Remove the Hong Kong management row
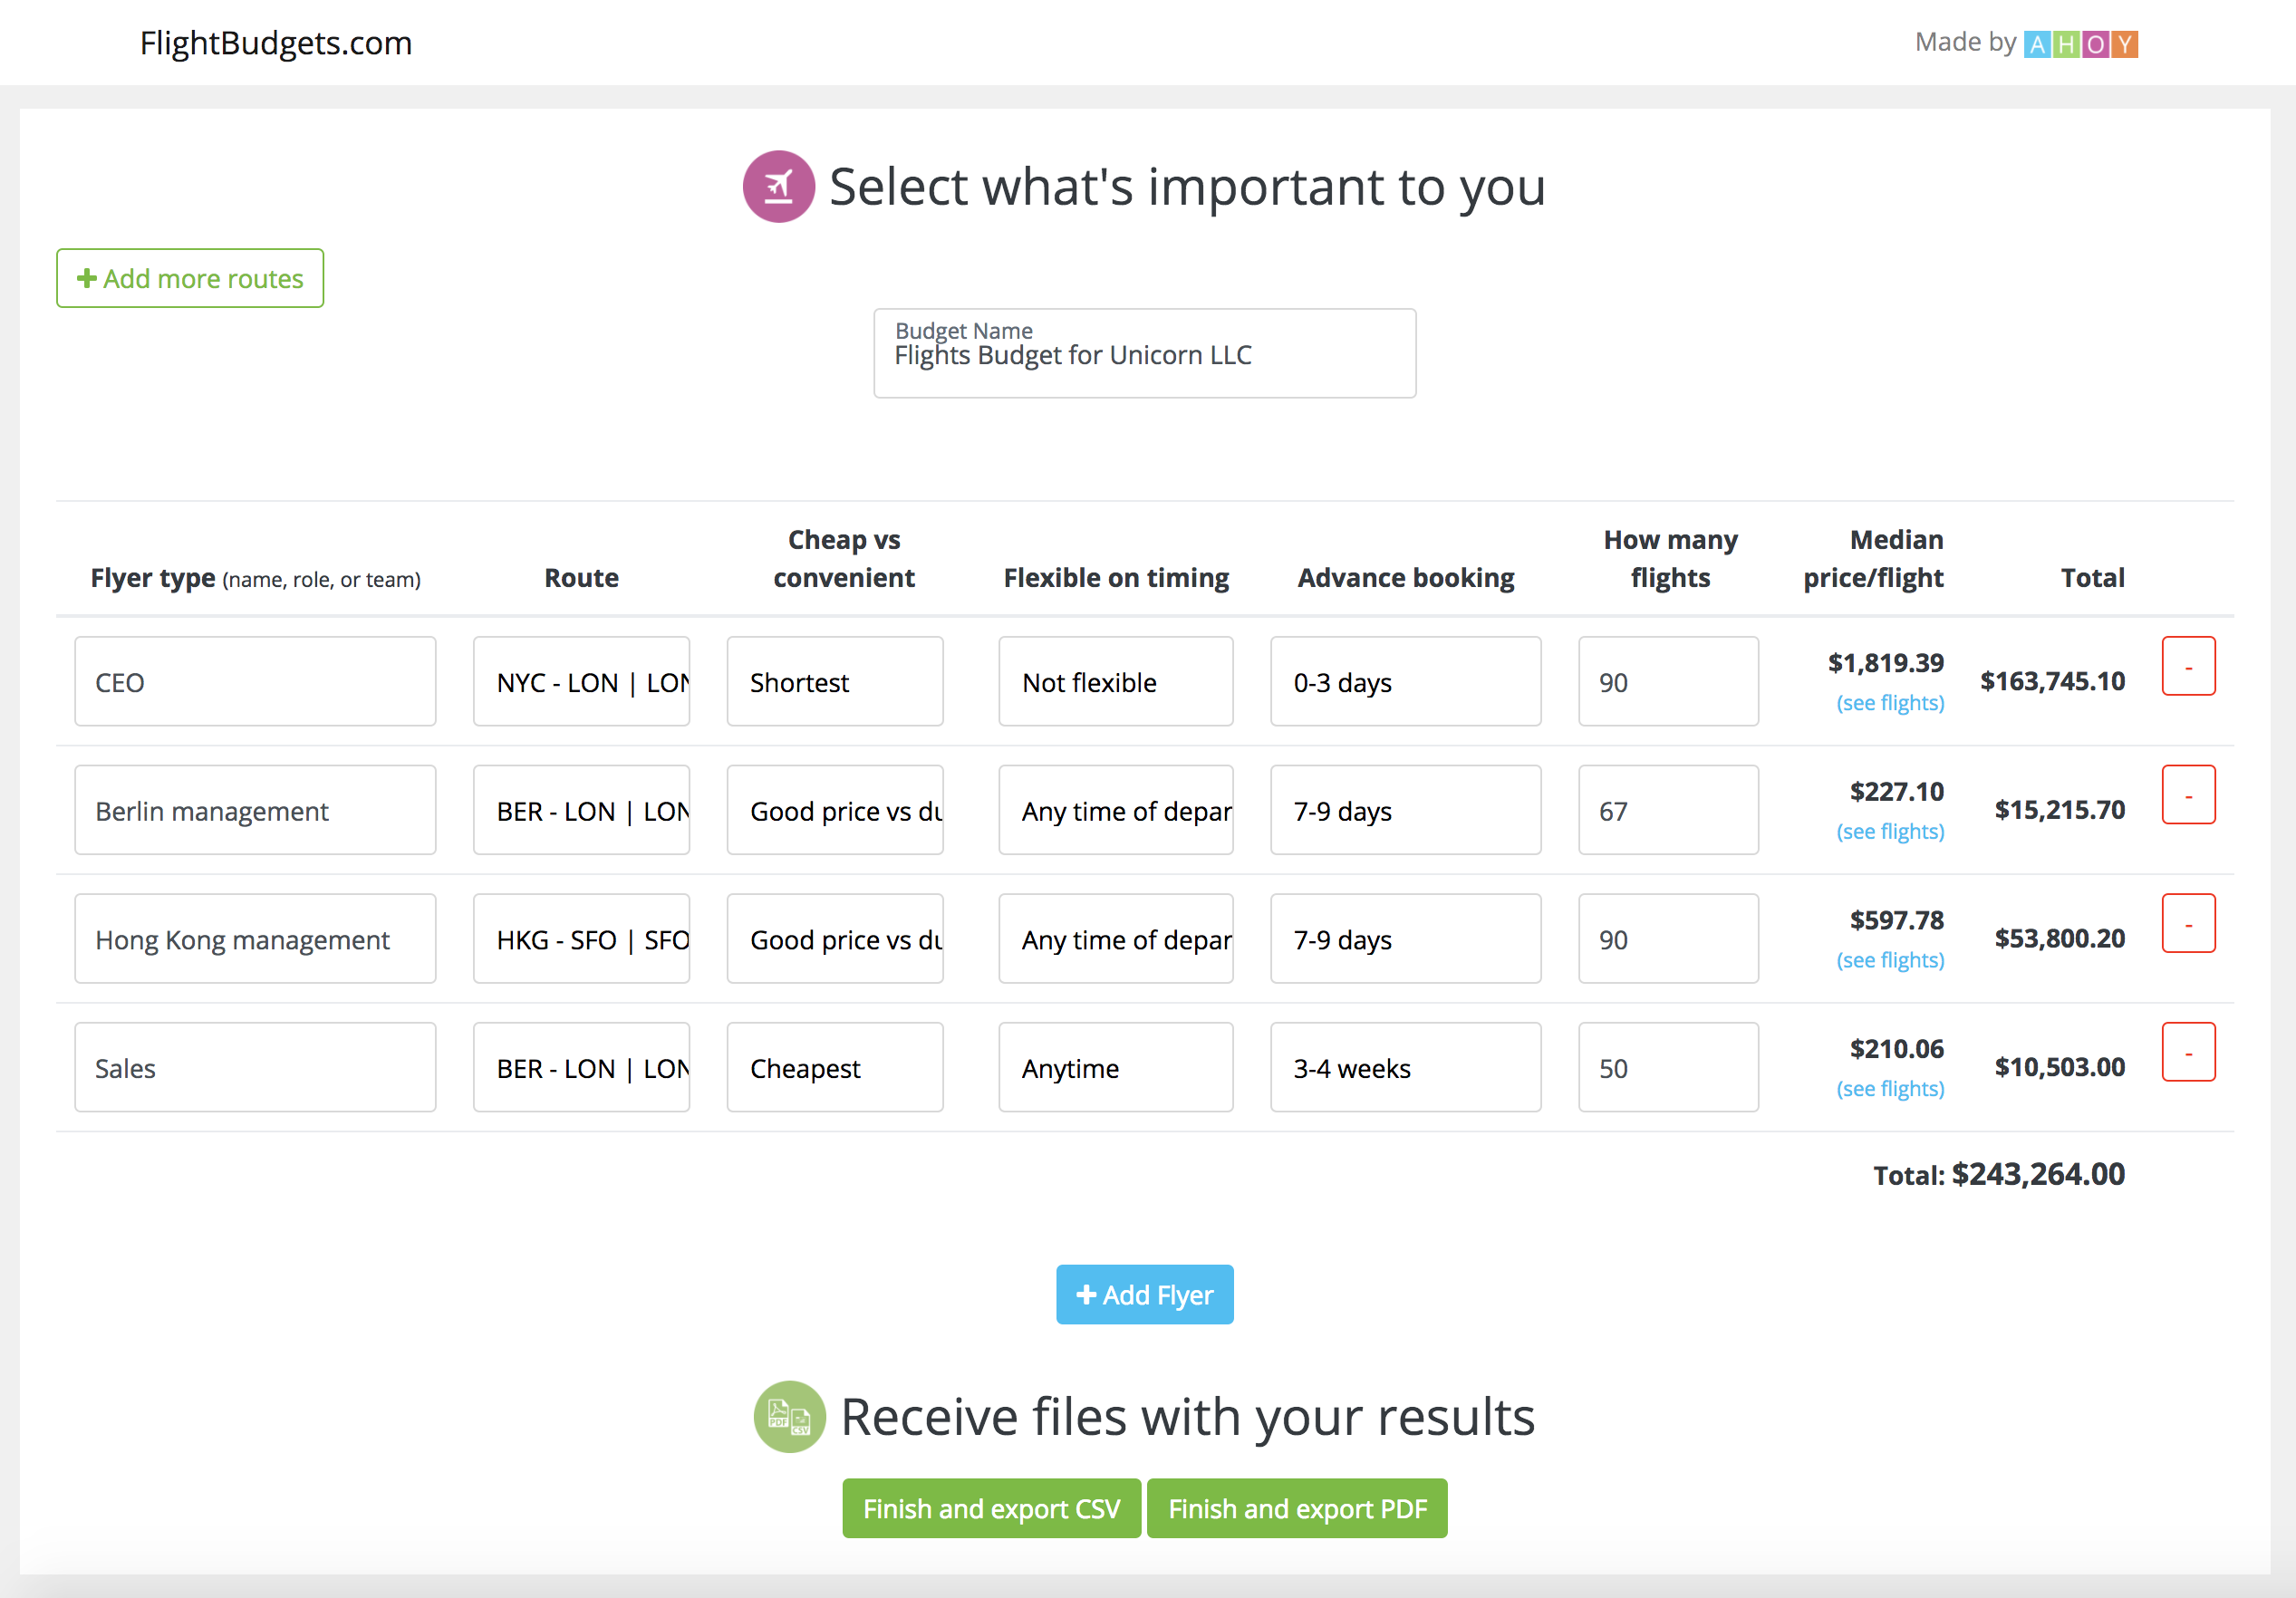Viewport: 2296px width, 1598px height. 2187,923
